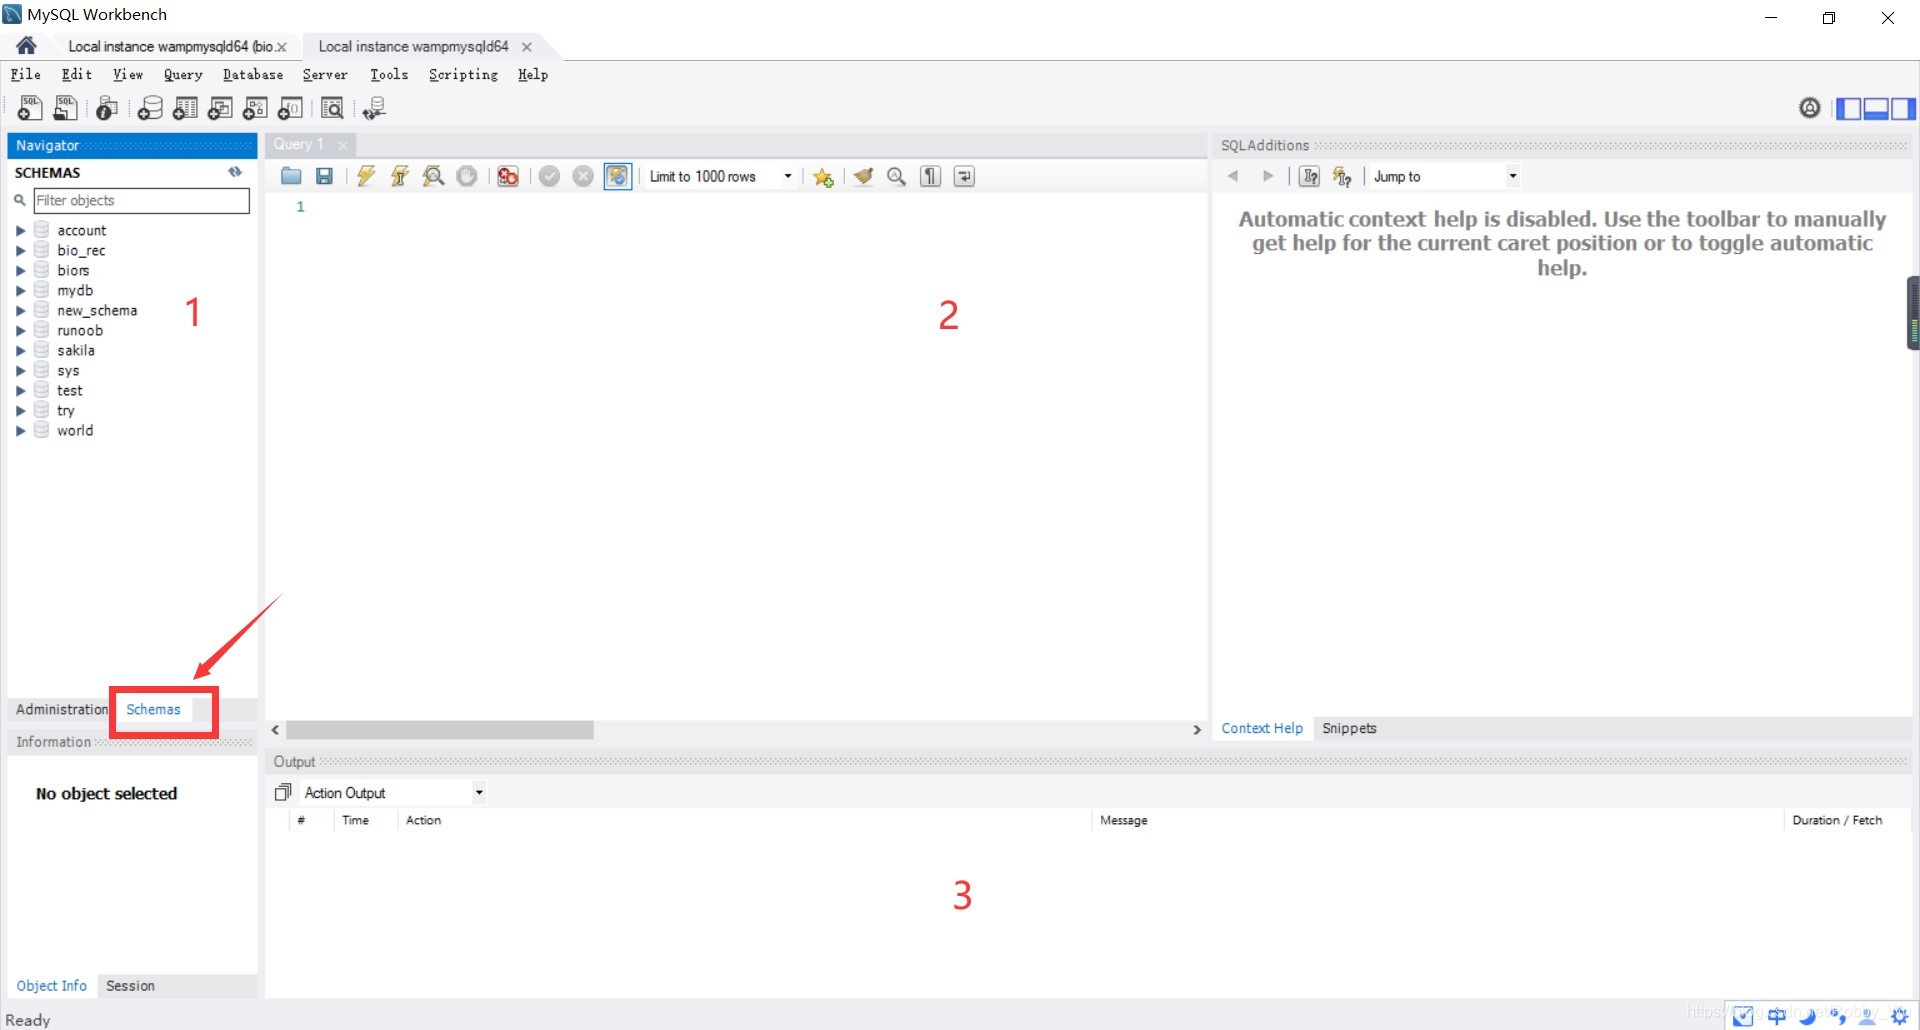
Task: Expand the account schema
Action: point(20,230)
